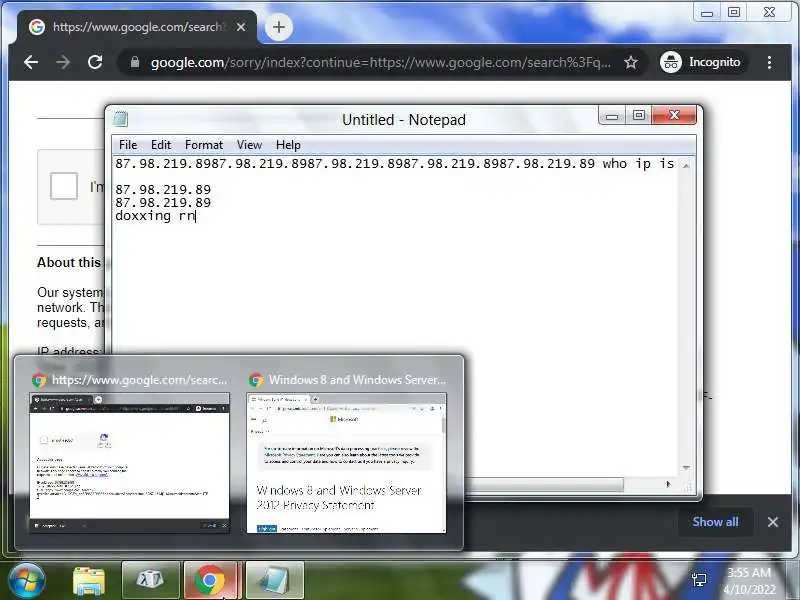Close the Notepad window
Image resolution: width=800 pixels, height=600 pixels.
pos(674,115)
